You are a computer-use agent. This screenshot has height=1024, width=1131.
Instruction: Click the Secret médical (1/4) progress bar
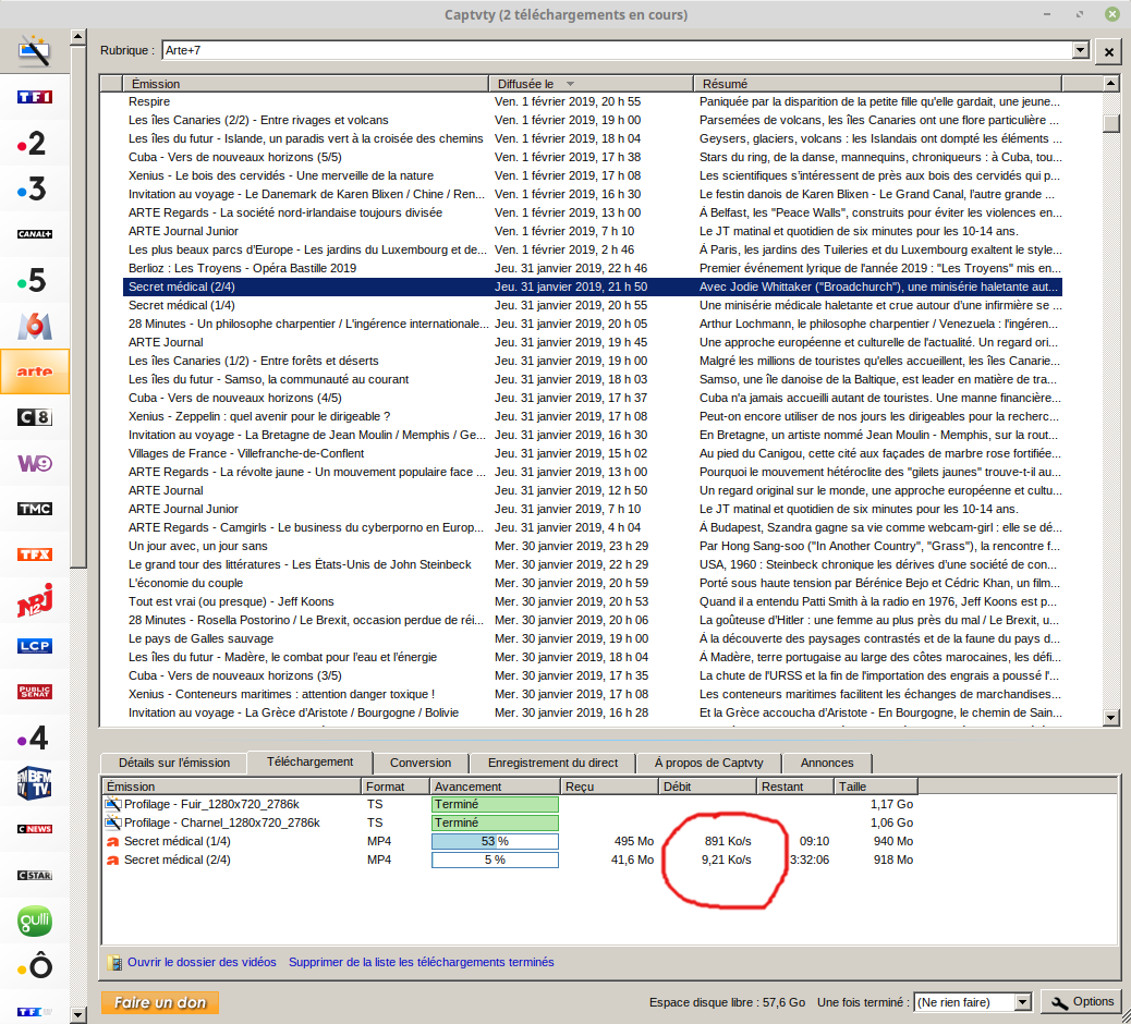tap(494, 841)
